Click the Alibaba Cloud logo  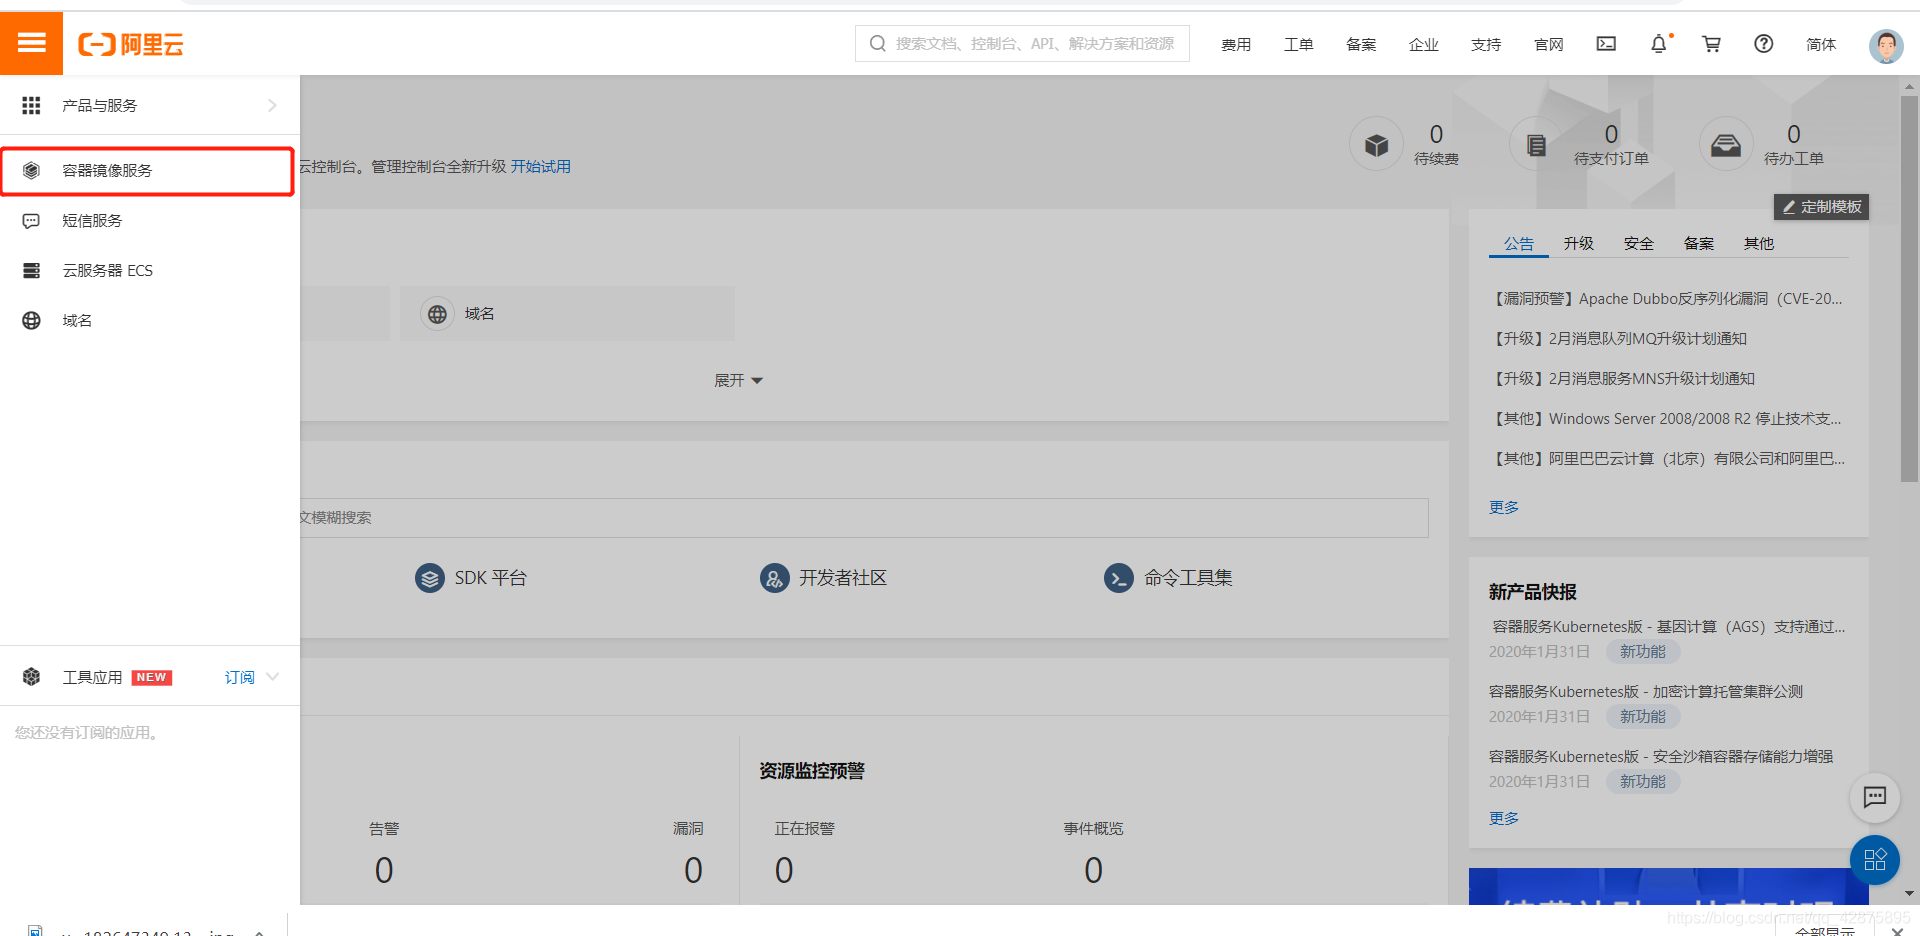[x=131, y=44]
